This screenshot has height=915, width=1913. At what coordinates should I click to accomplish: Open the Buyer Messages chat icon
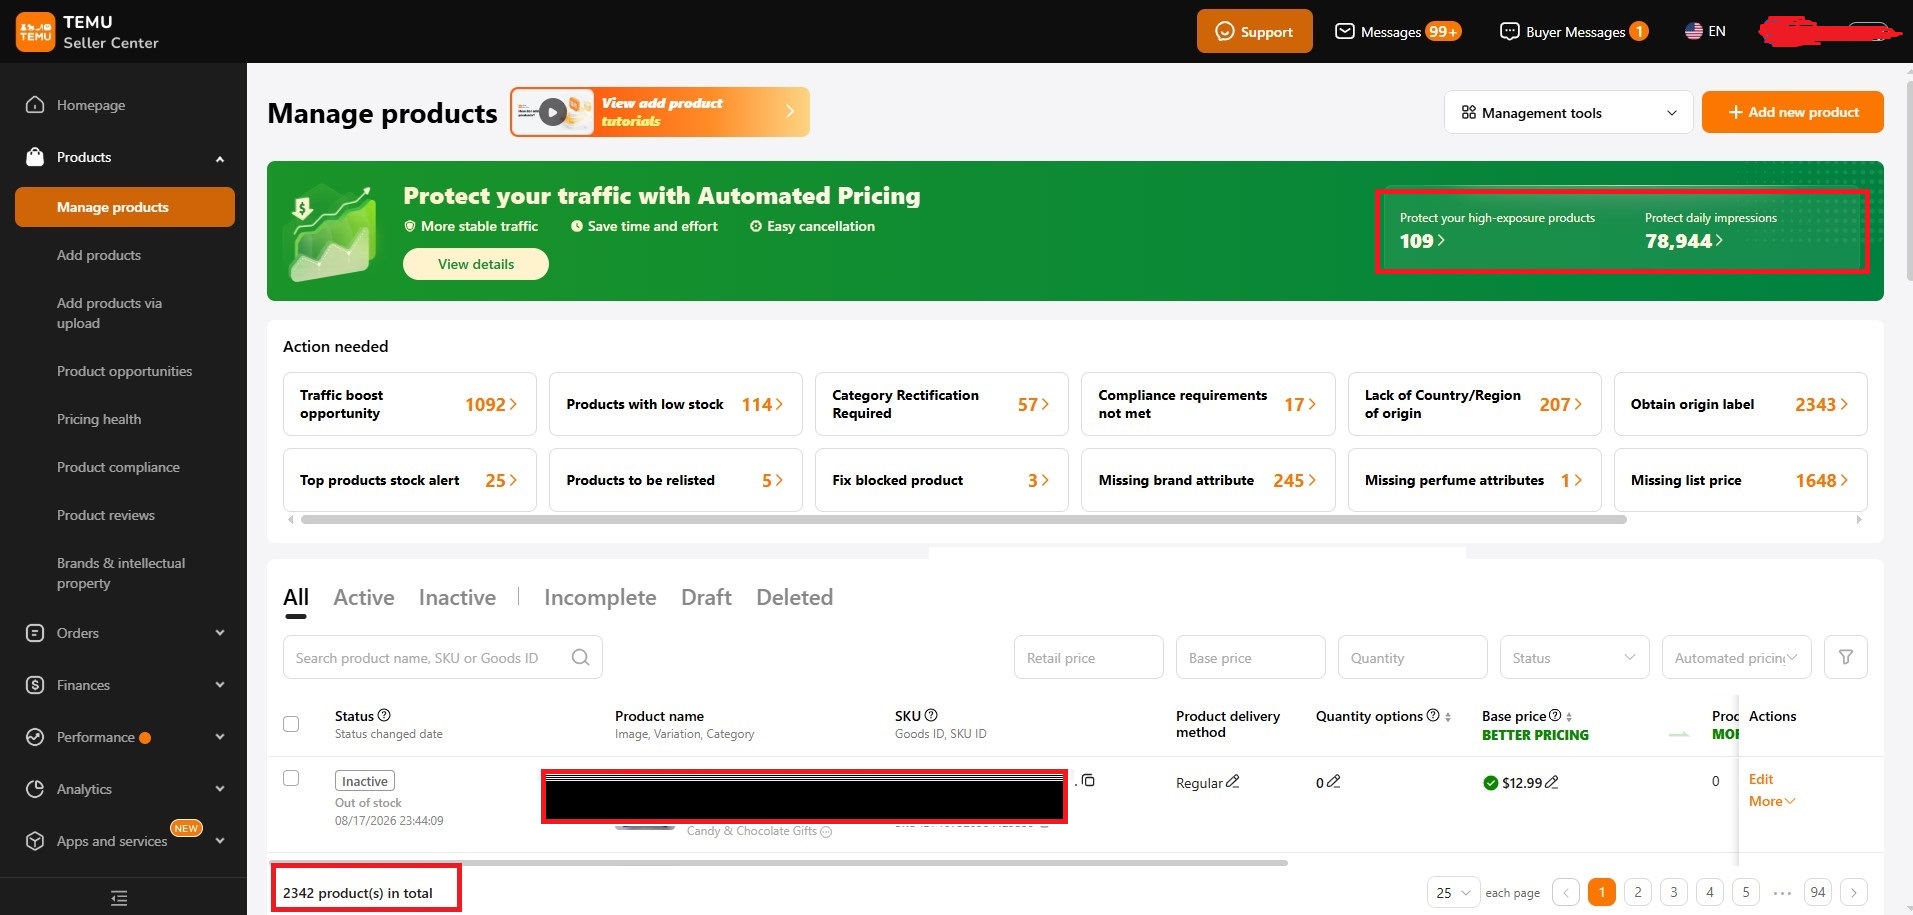point(1509,31)
